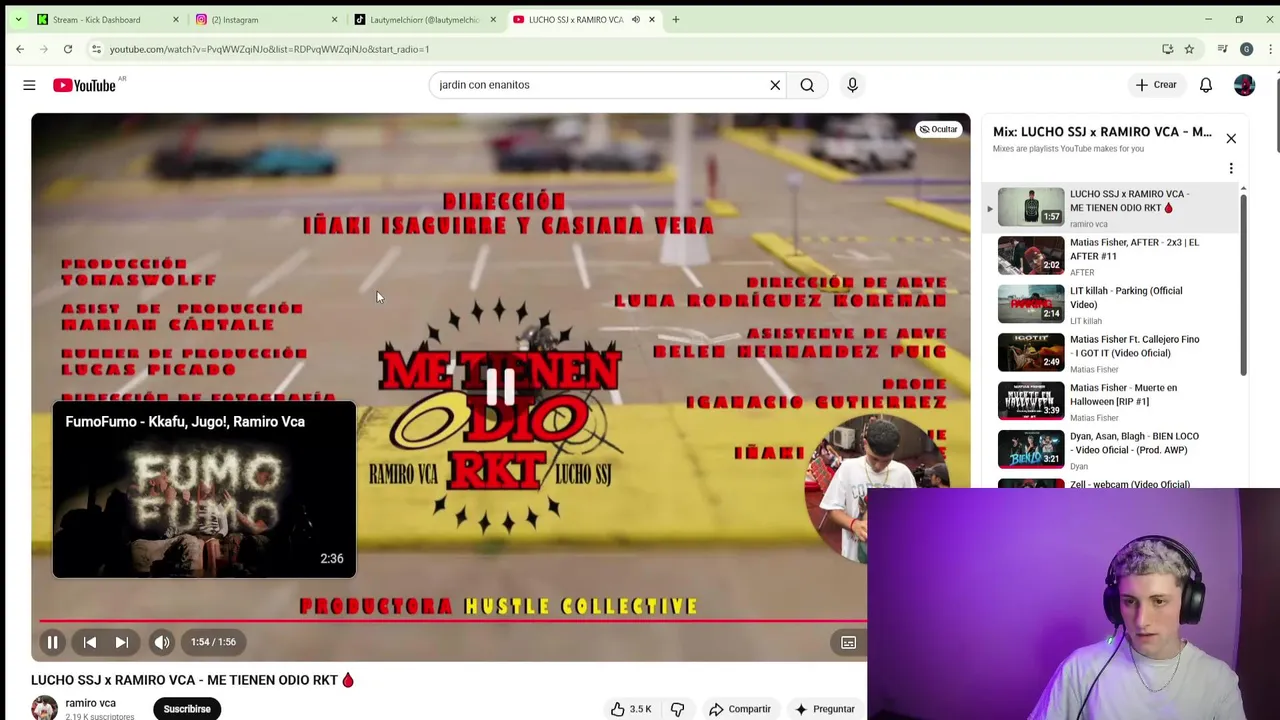Go to YouTube home via logo
1280x720 pixels.
click(85, 85)
